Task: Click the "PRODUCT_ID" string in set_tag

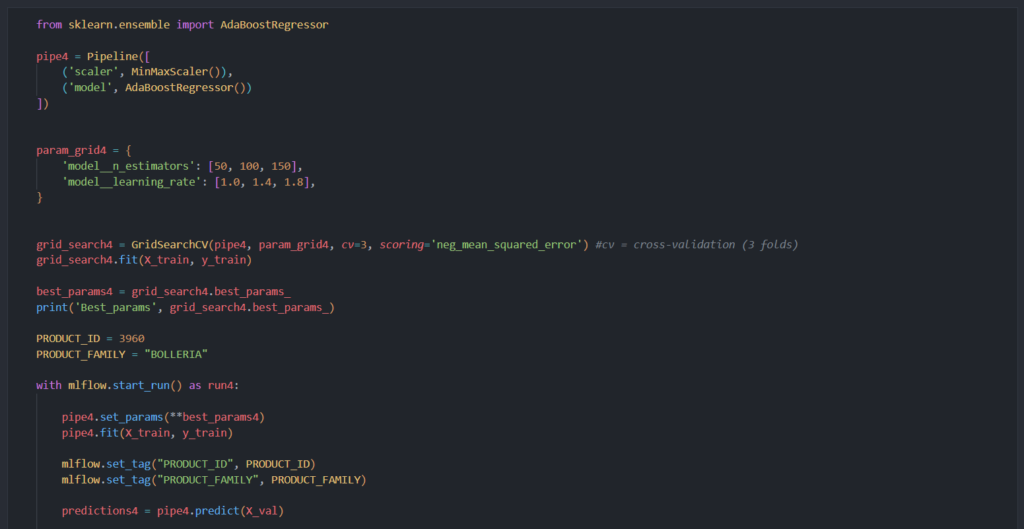Action: point(199,464)
